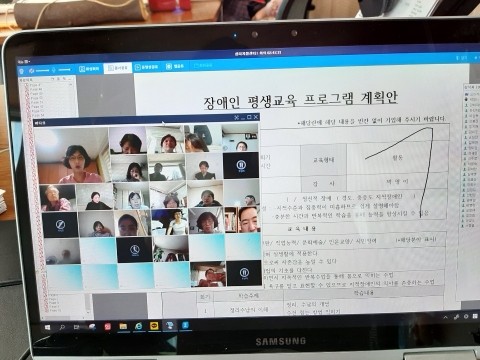Click the Windows Start button
Viewport: 480px width, 360px height.
click(47, 328)
